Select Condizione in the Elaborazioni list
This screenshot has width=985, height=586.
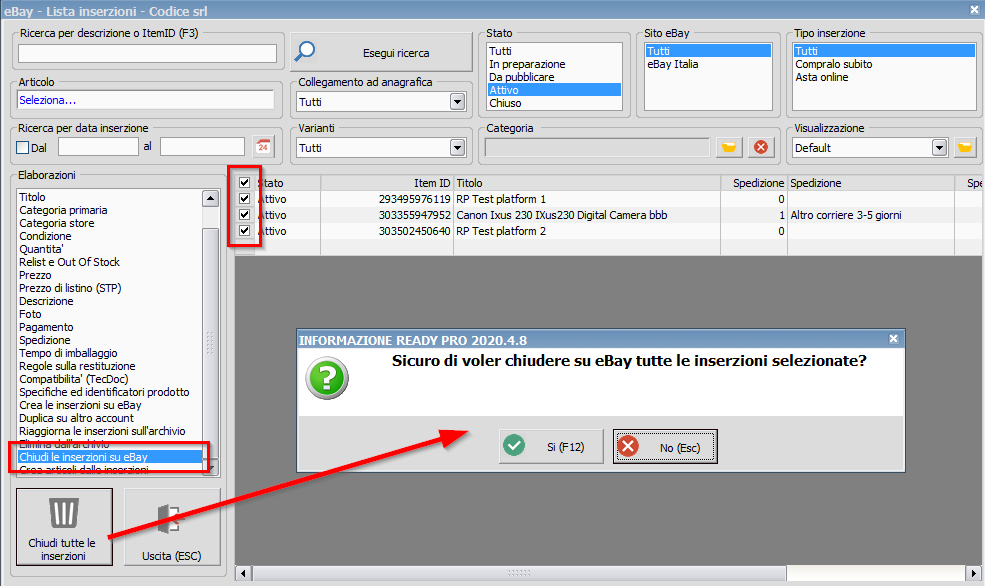click(109, 236)
